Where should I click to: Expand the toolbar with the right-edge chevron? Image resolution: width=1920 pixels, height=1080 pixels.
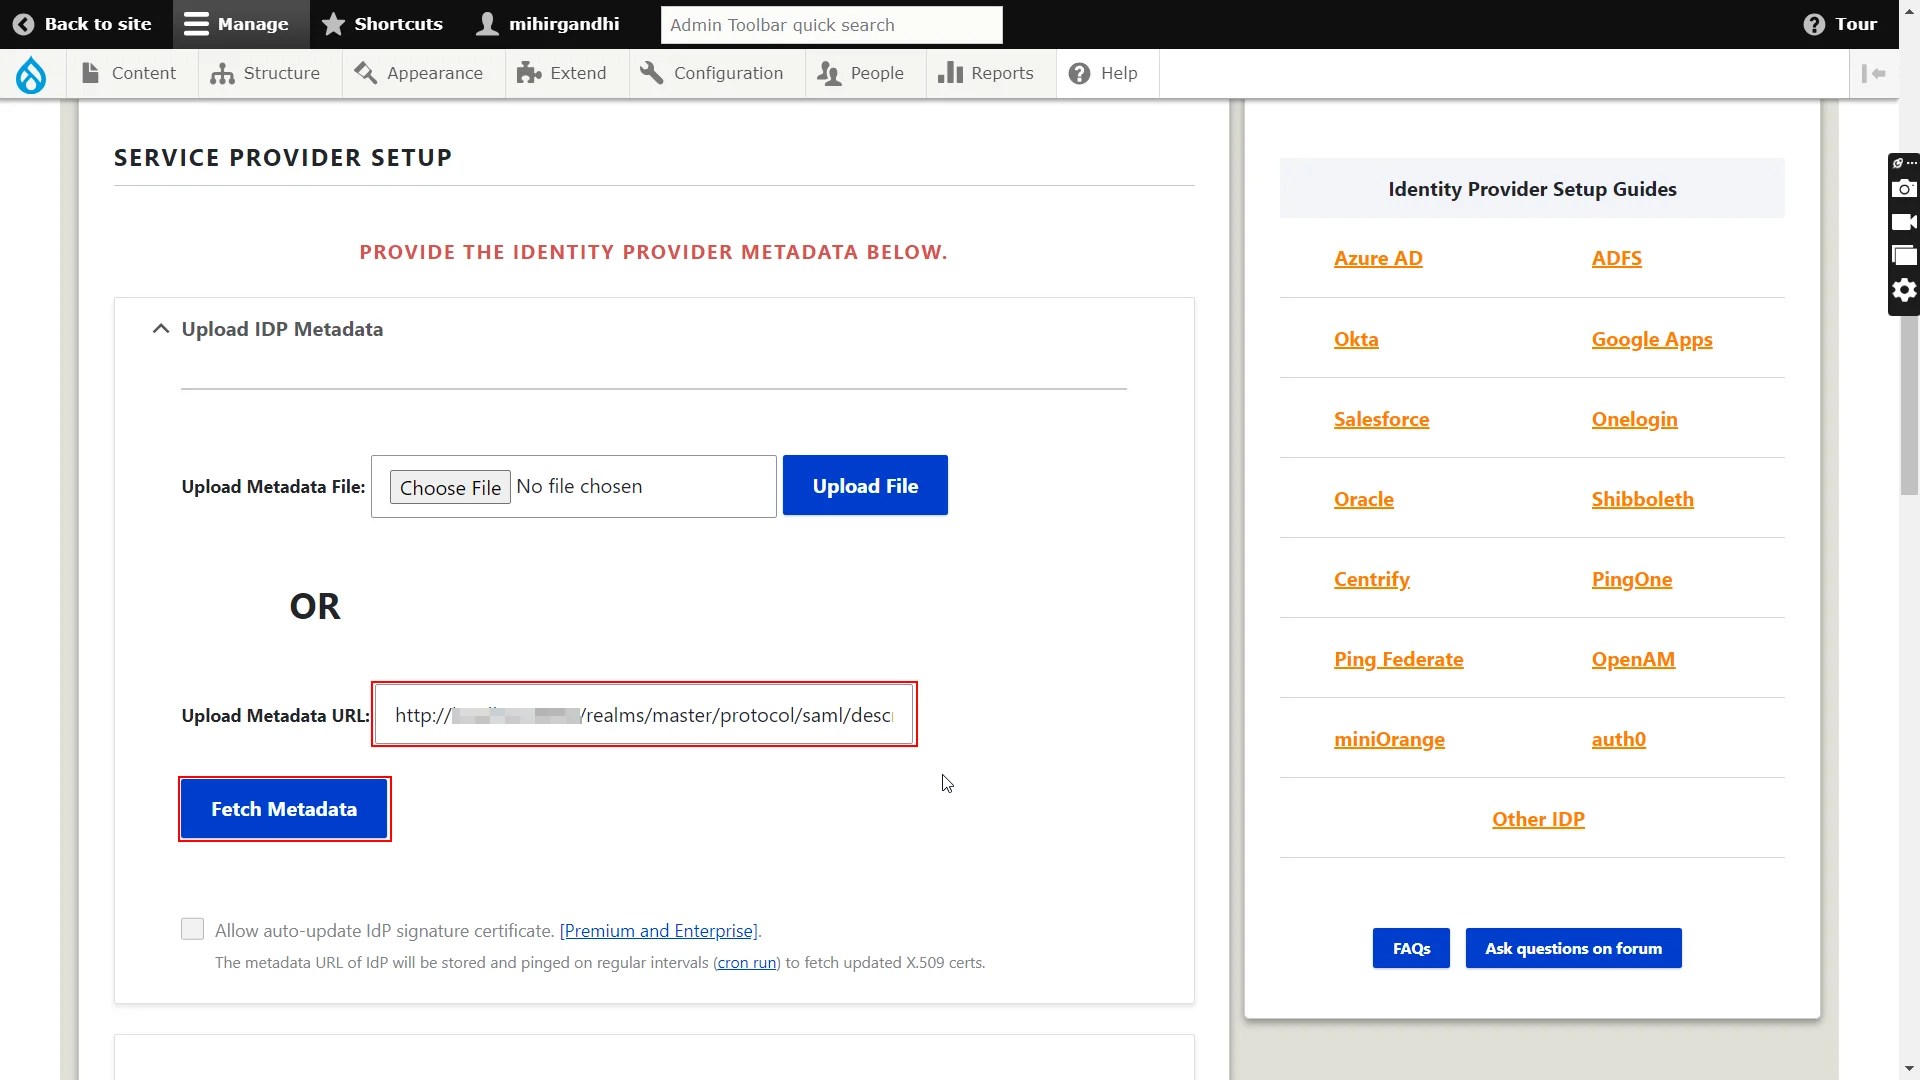pyautogui.click(x=1876, y=73)
